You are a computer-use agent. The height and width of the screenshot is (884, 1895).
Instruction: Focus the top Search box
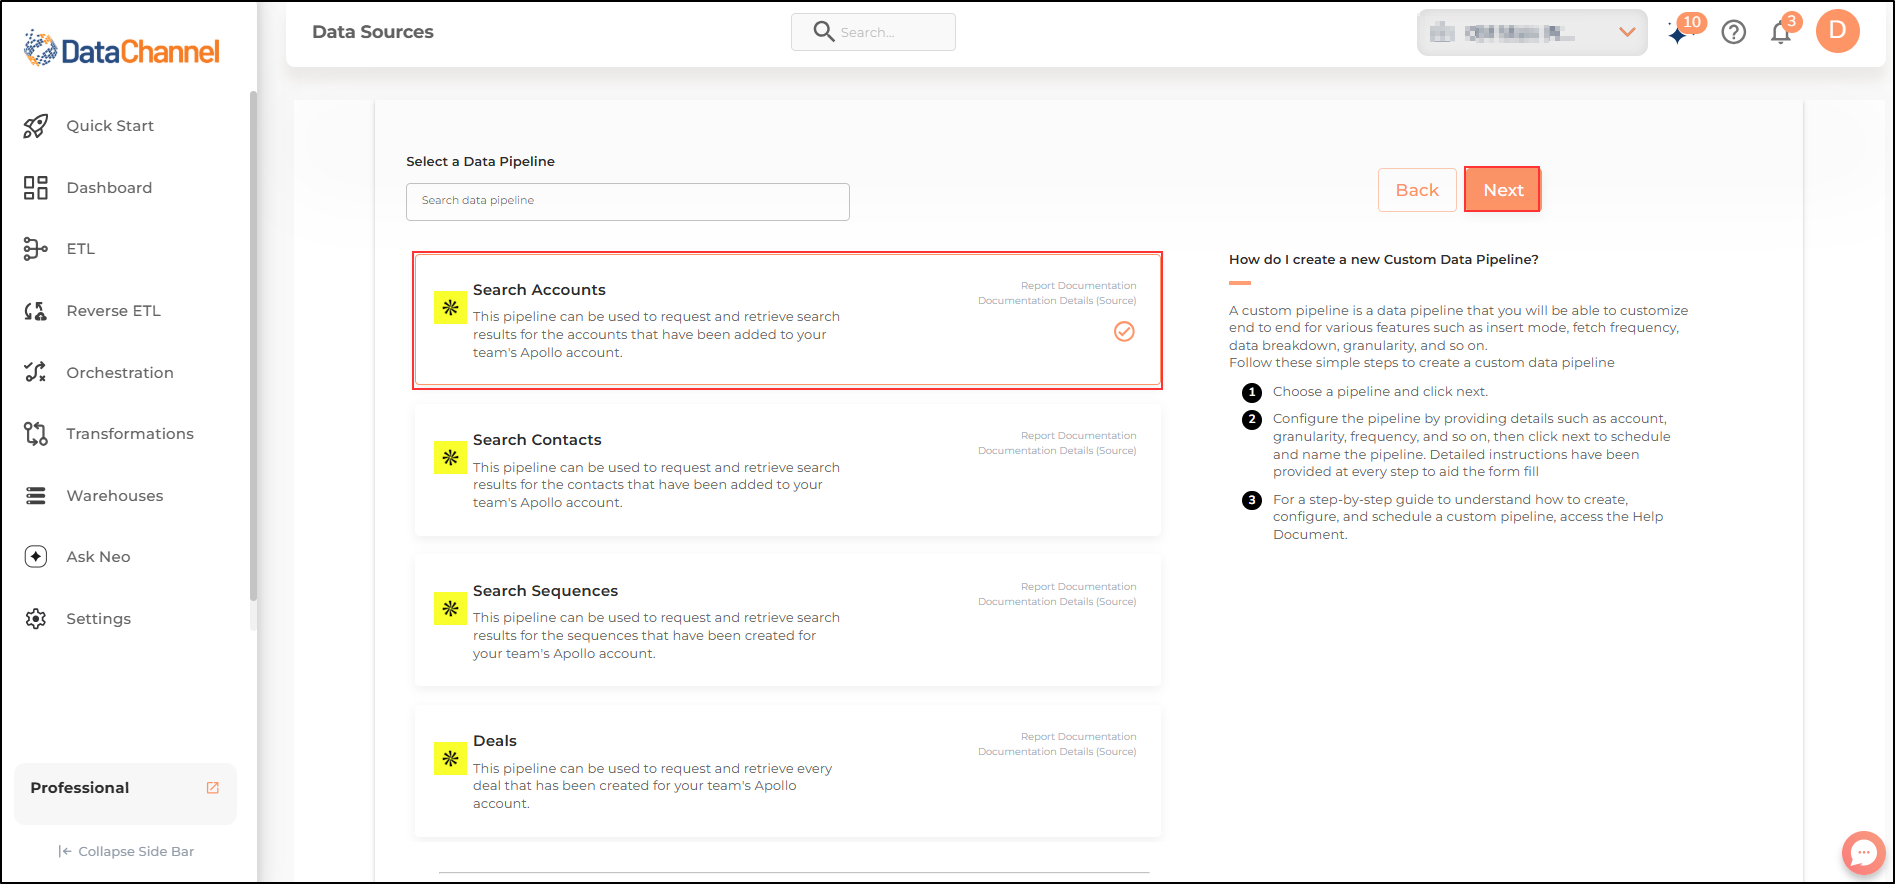pyautogui.click(x=873, y=32)
